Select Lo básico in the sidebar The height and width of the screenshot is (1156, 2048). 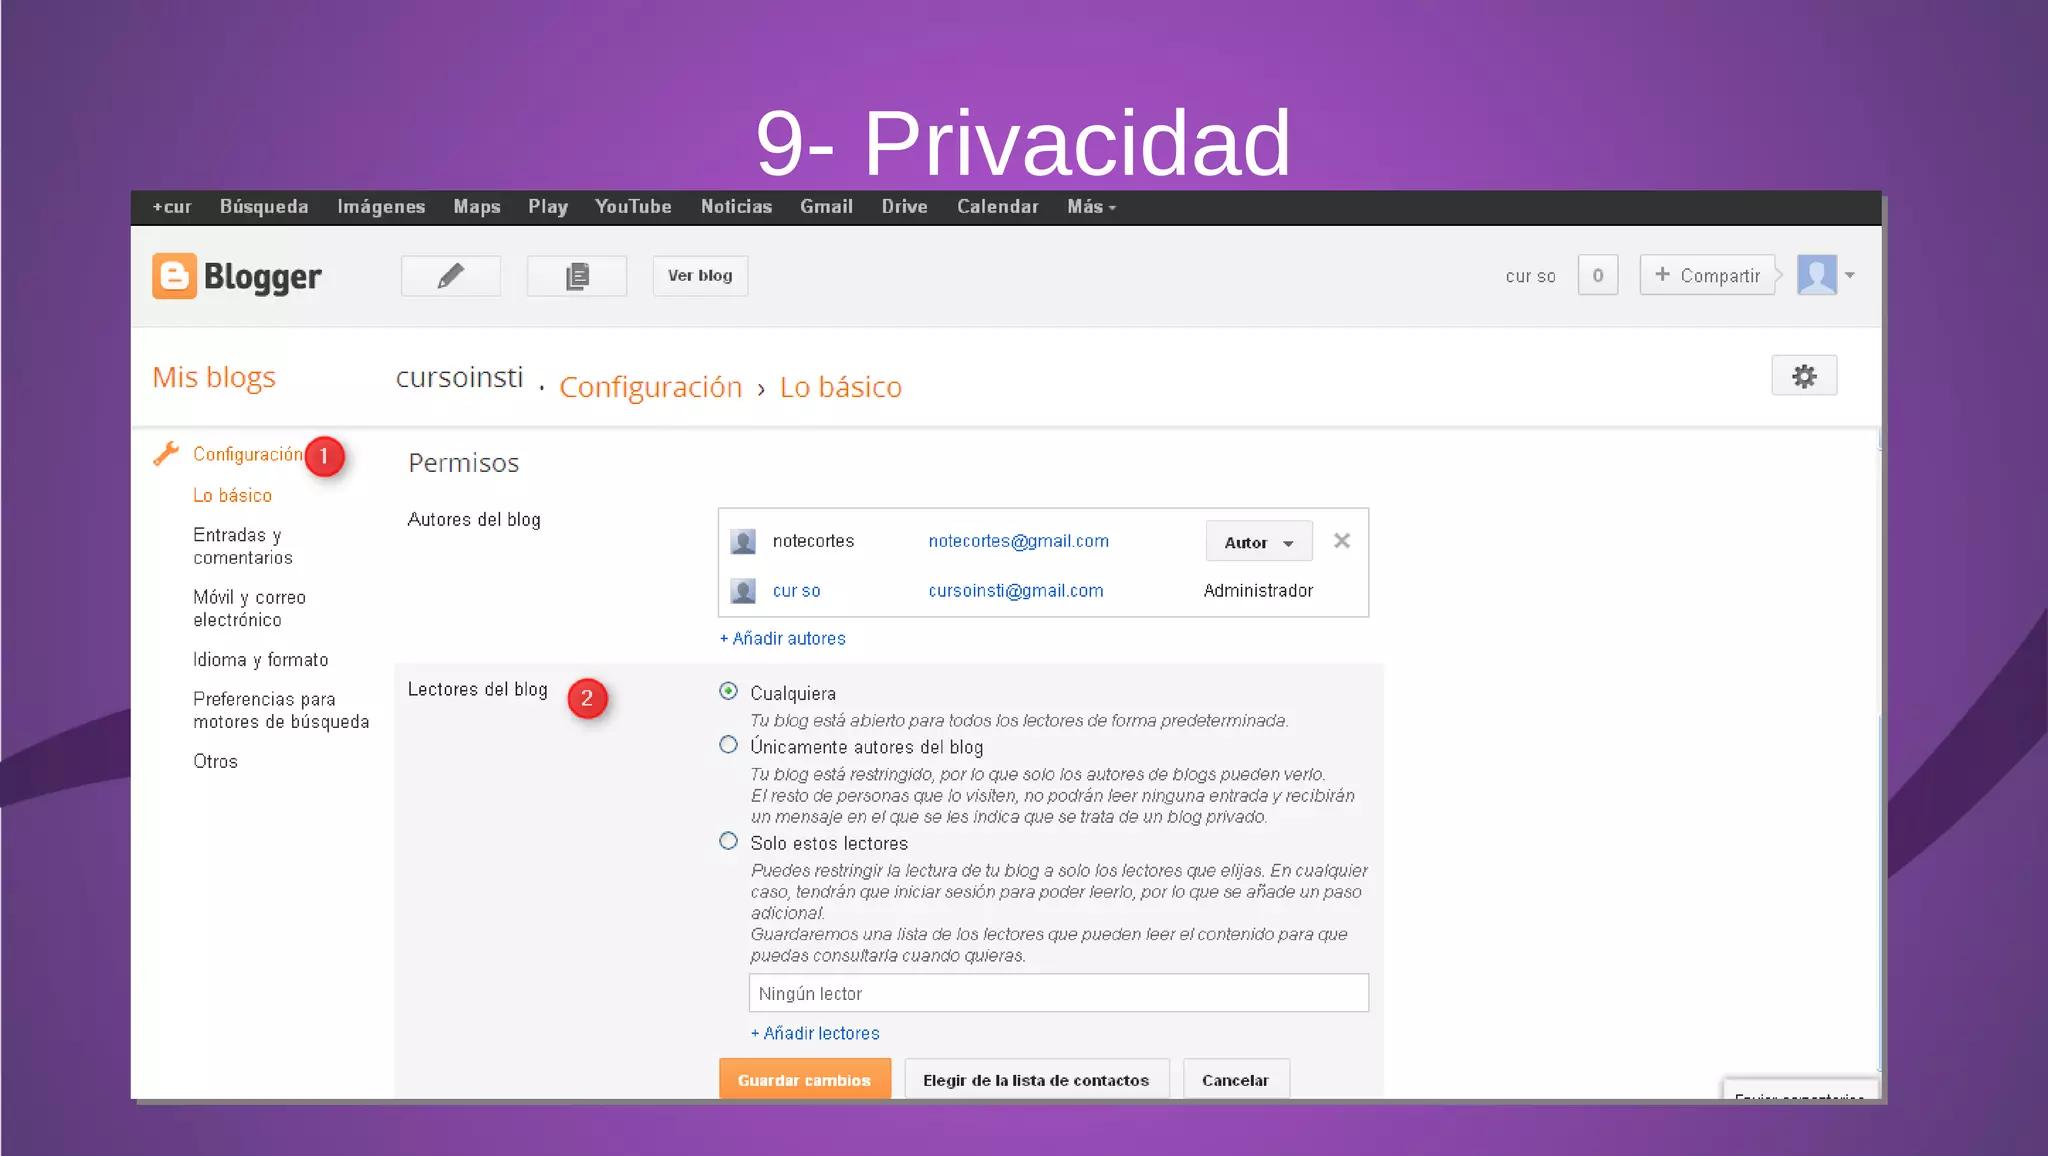pos(233,496)
